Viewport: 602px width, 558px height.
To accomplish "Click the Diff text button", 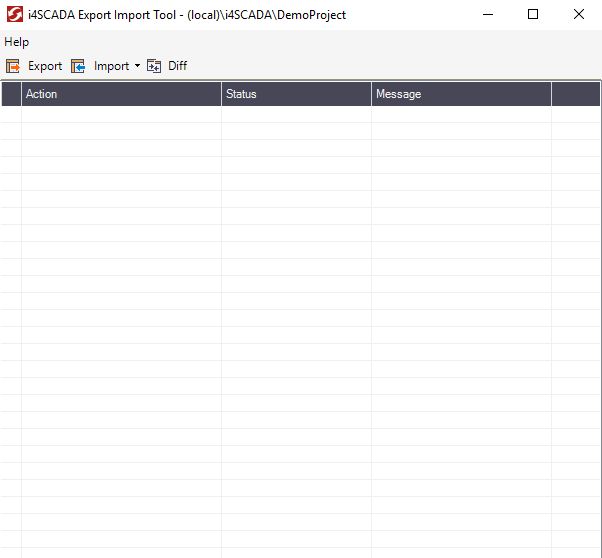I will pyautogui.click(x=177, y=66).
